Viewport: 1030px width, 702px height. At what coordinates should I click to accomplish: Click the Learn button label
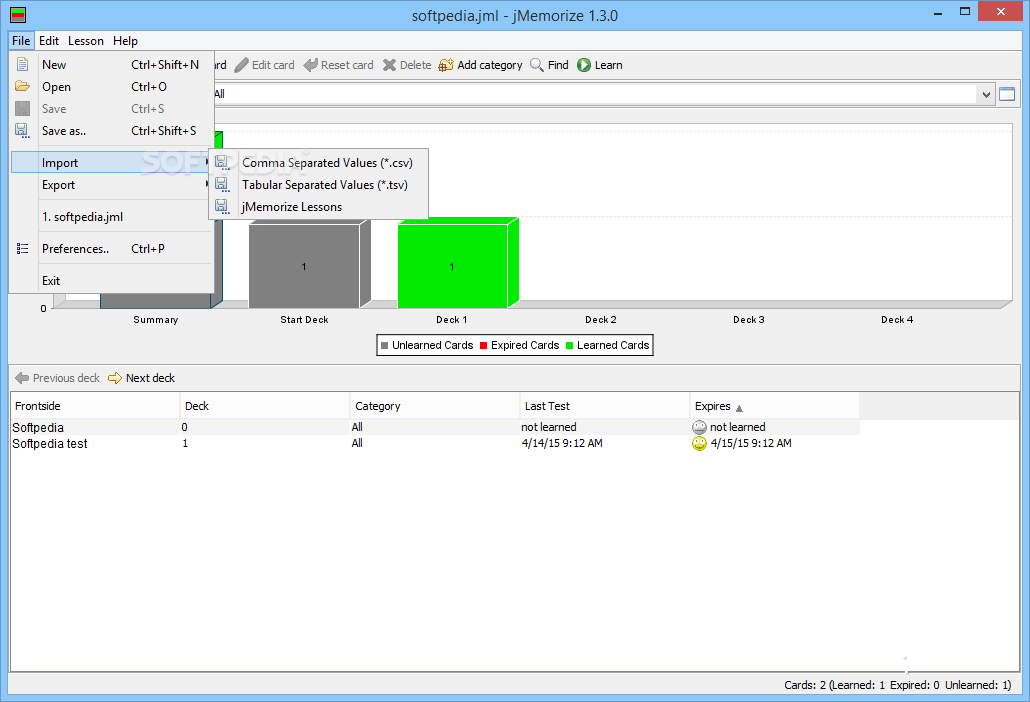click(609, 65)
